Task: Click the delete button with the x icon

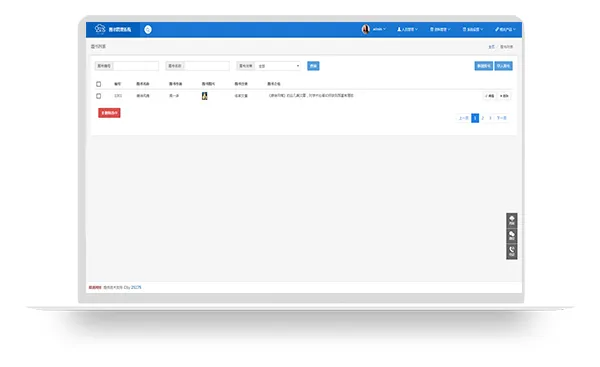Action: [504, 96]
